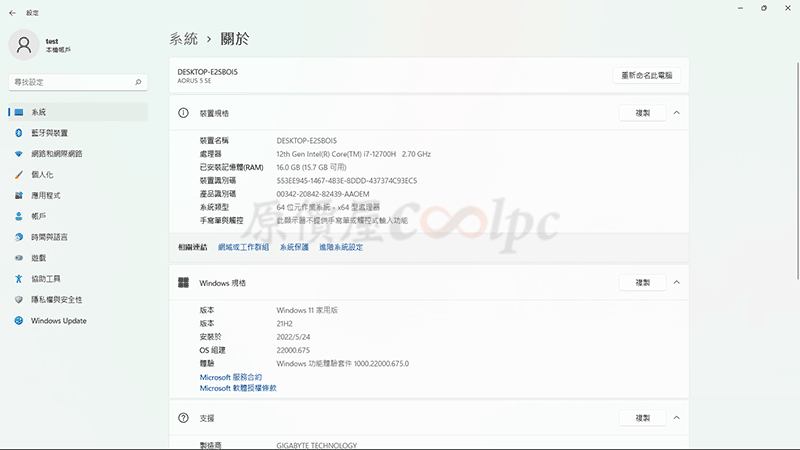800x450 pixels.
Task: Select the gamepad icon for 遊戲
Action: pyautogui.click(x=19, y=258)
